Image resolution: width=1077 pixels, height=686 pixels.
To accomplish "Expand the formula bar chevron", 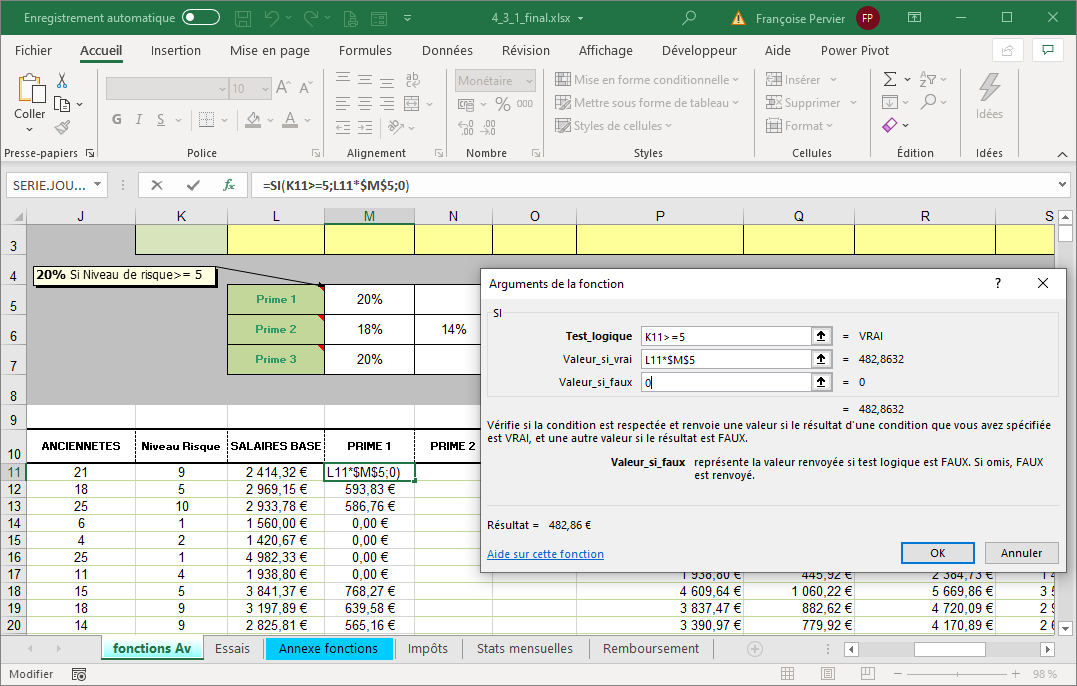I will coord(1061,185).
